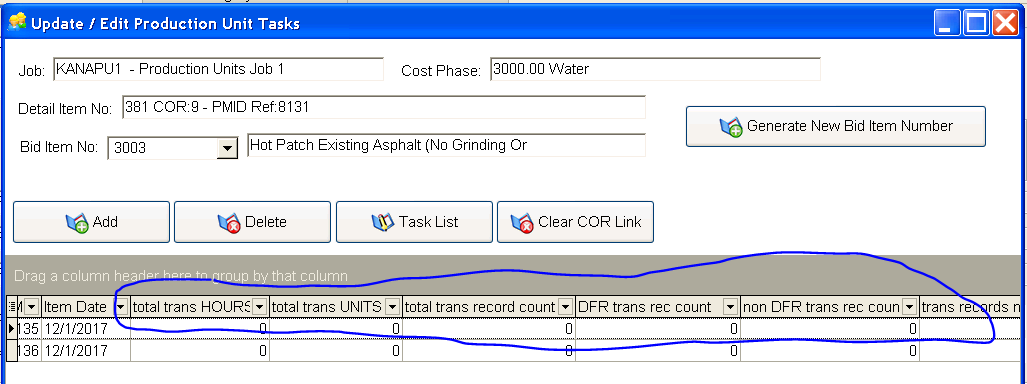Open the total trans UNITS filter dropdown
The height and width of the screenshot is (384, 1027).
click(393, 307)
